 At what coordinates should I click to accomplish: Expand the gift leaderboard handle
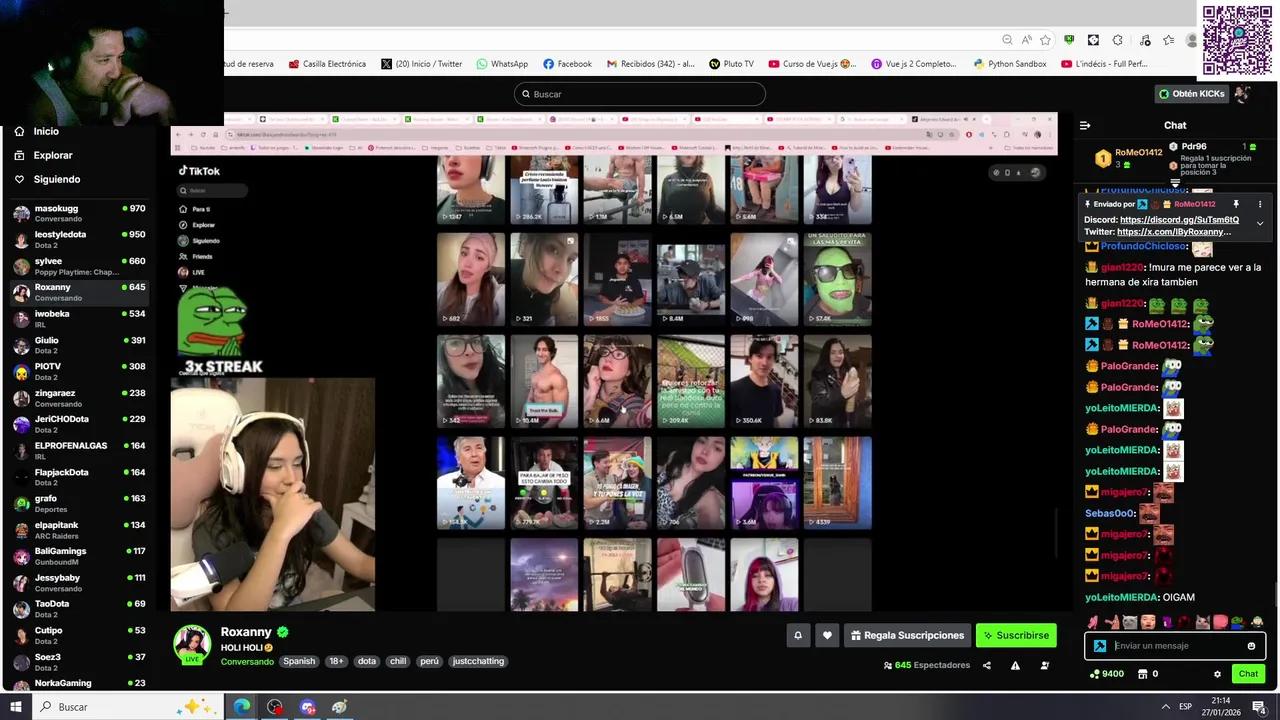[x=1175, y=183]
